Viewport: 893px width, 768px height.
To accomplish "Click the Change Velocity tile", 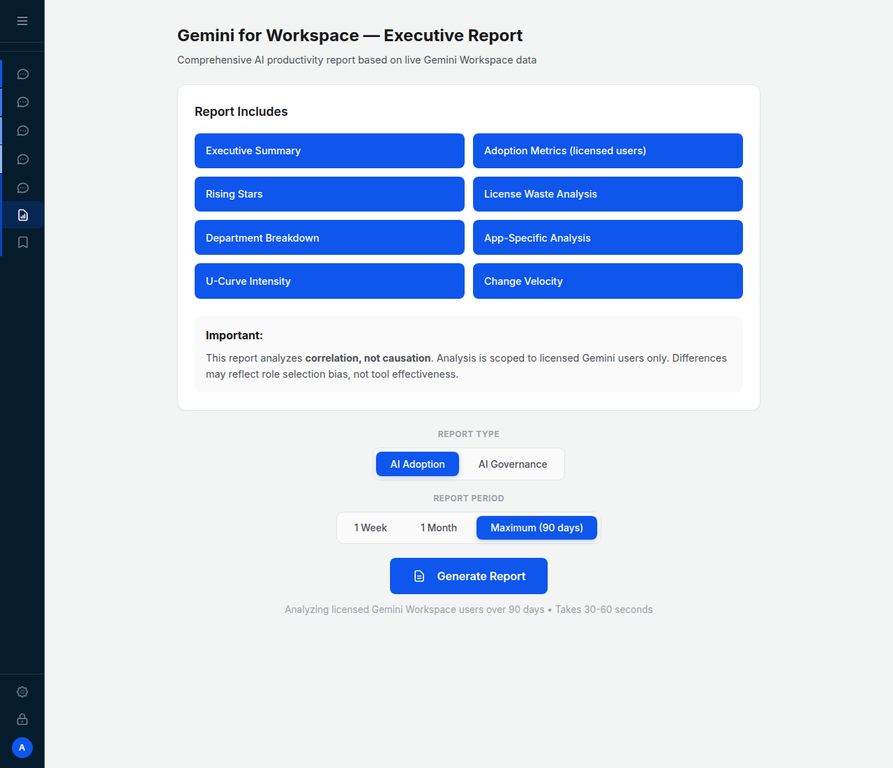I will click(608, 281).
